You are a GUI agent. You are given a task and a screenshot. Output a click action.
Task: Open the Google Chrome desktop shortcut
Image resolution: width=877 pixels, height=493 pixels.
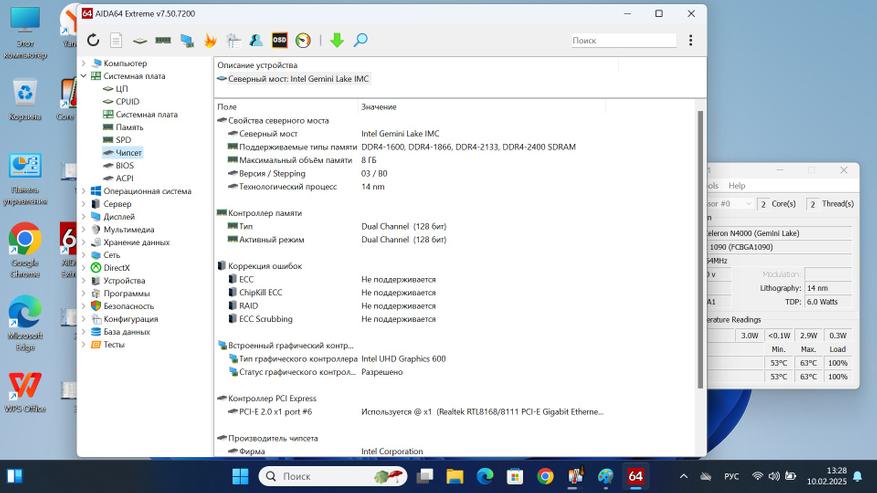pyautogui.click(x=25, y=251)
